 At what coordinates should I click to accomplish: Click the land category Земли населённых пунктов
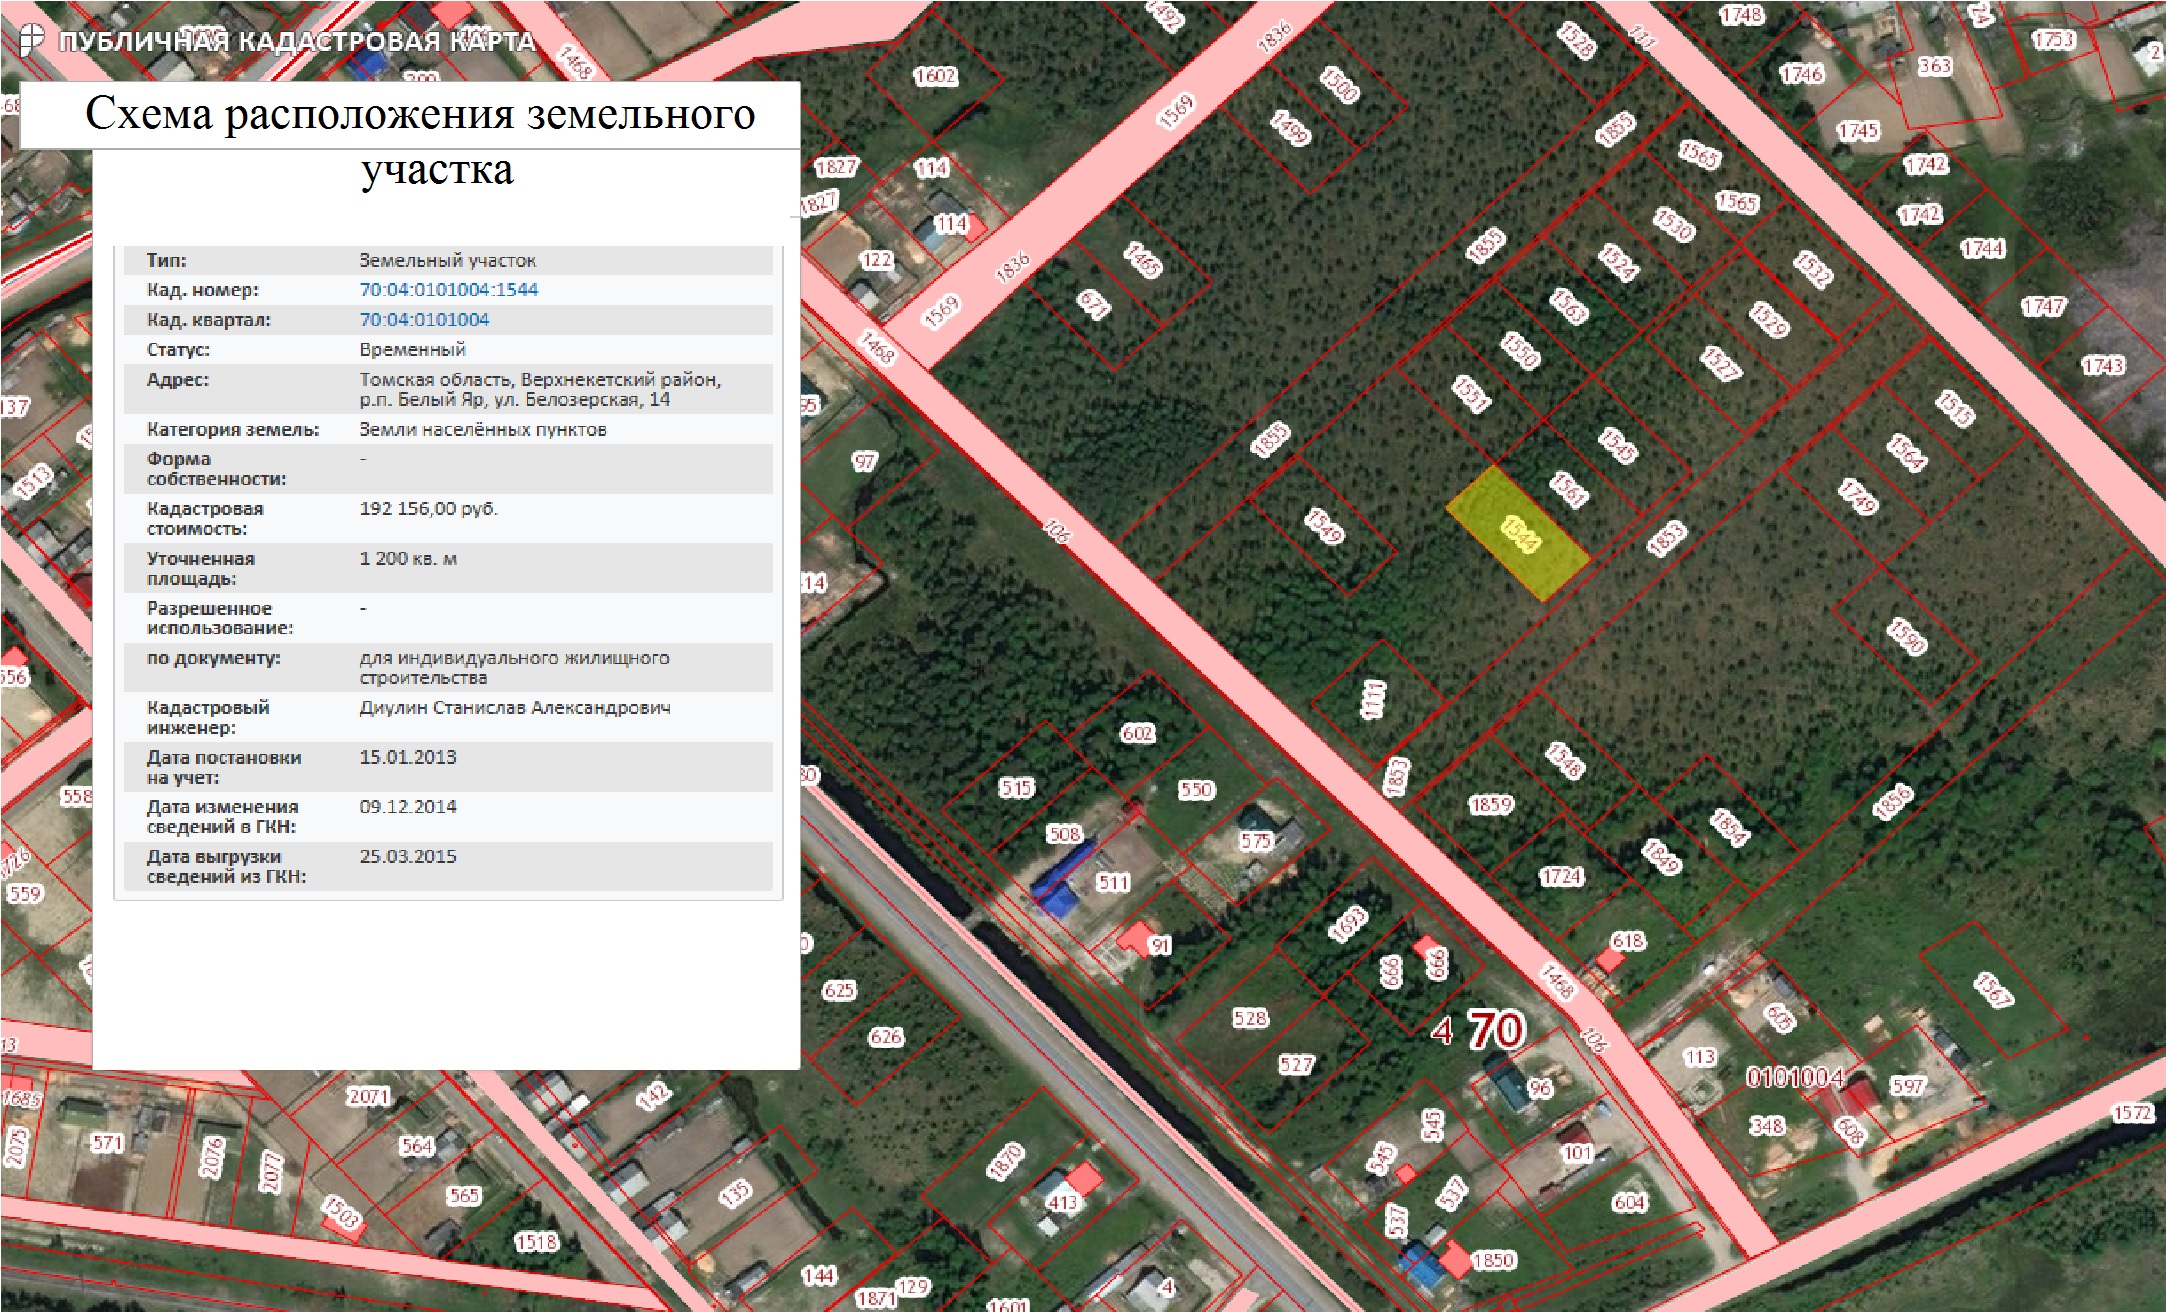click(x=483, y=430)
